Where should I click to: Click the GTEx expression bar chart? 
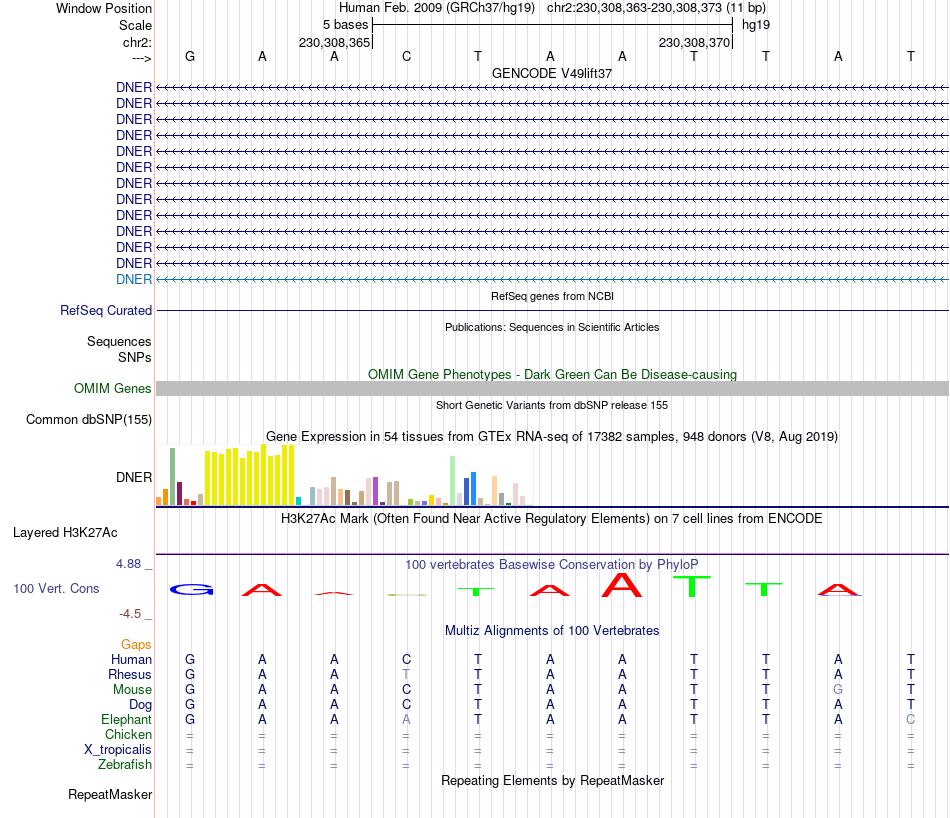(x=345, y=475)
